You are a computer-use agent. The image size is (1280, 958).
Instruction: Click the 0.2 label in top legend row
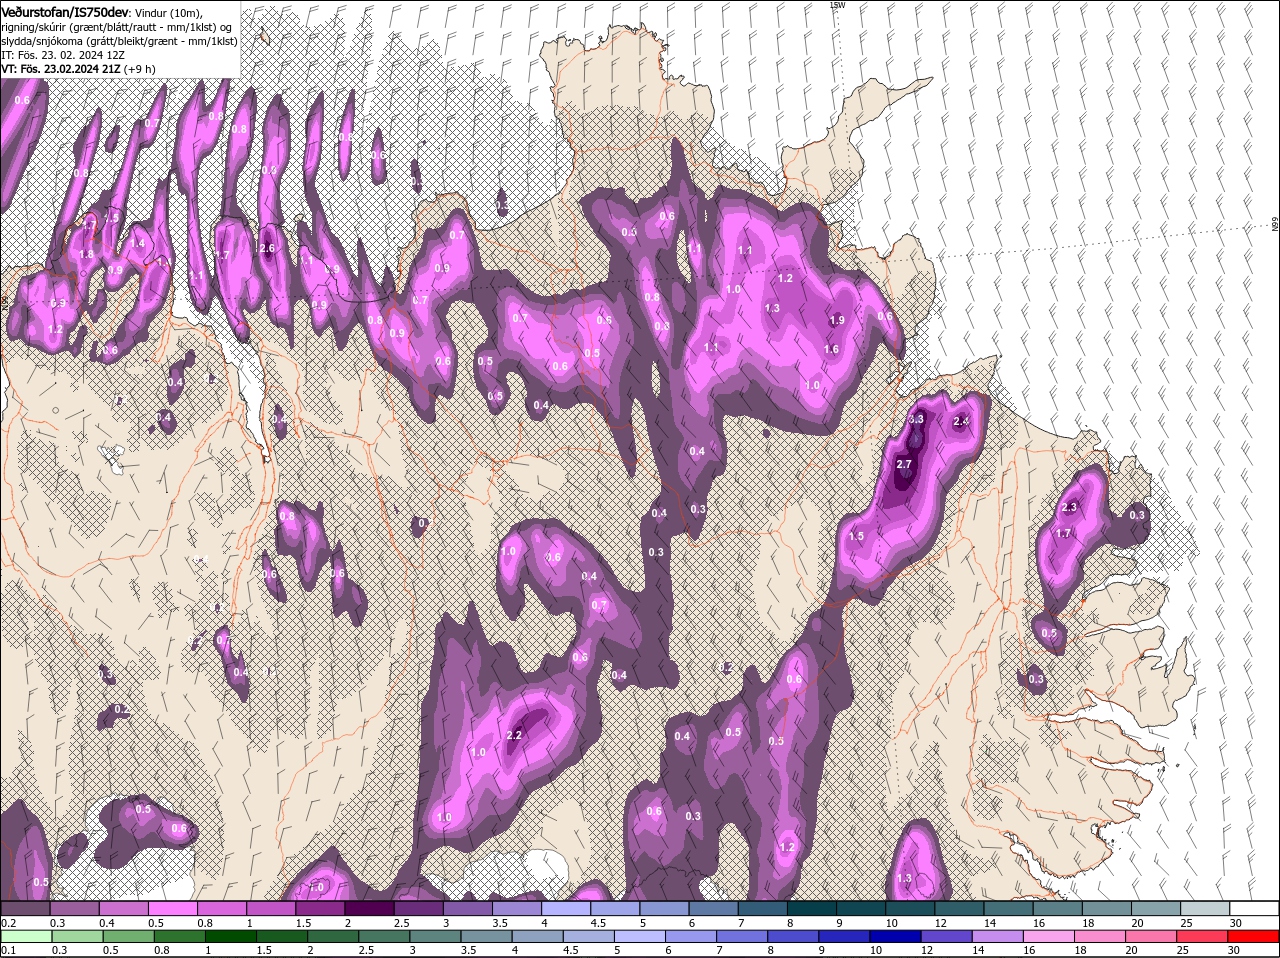[x=8, y=922]
